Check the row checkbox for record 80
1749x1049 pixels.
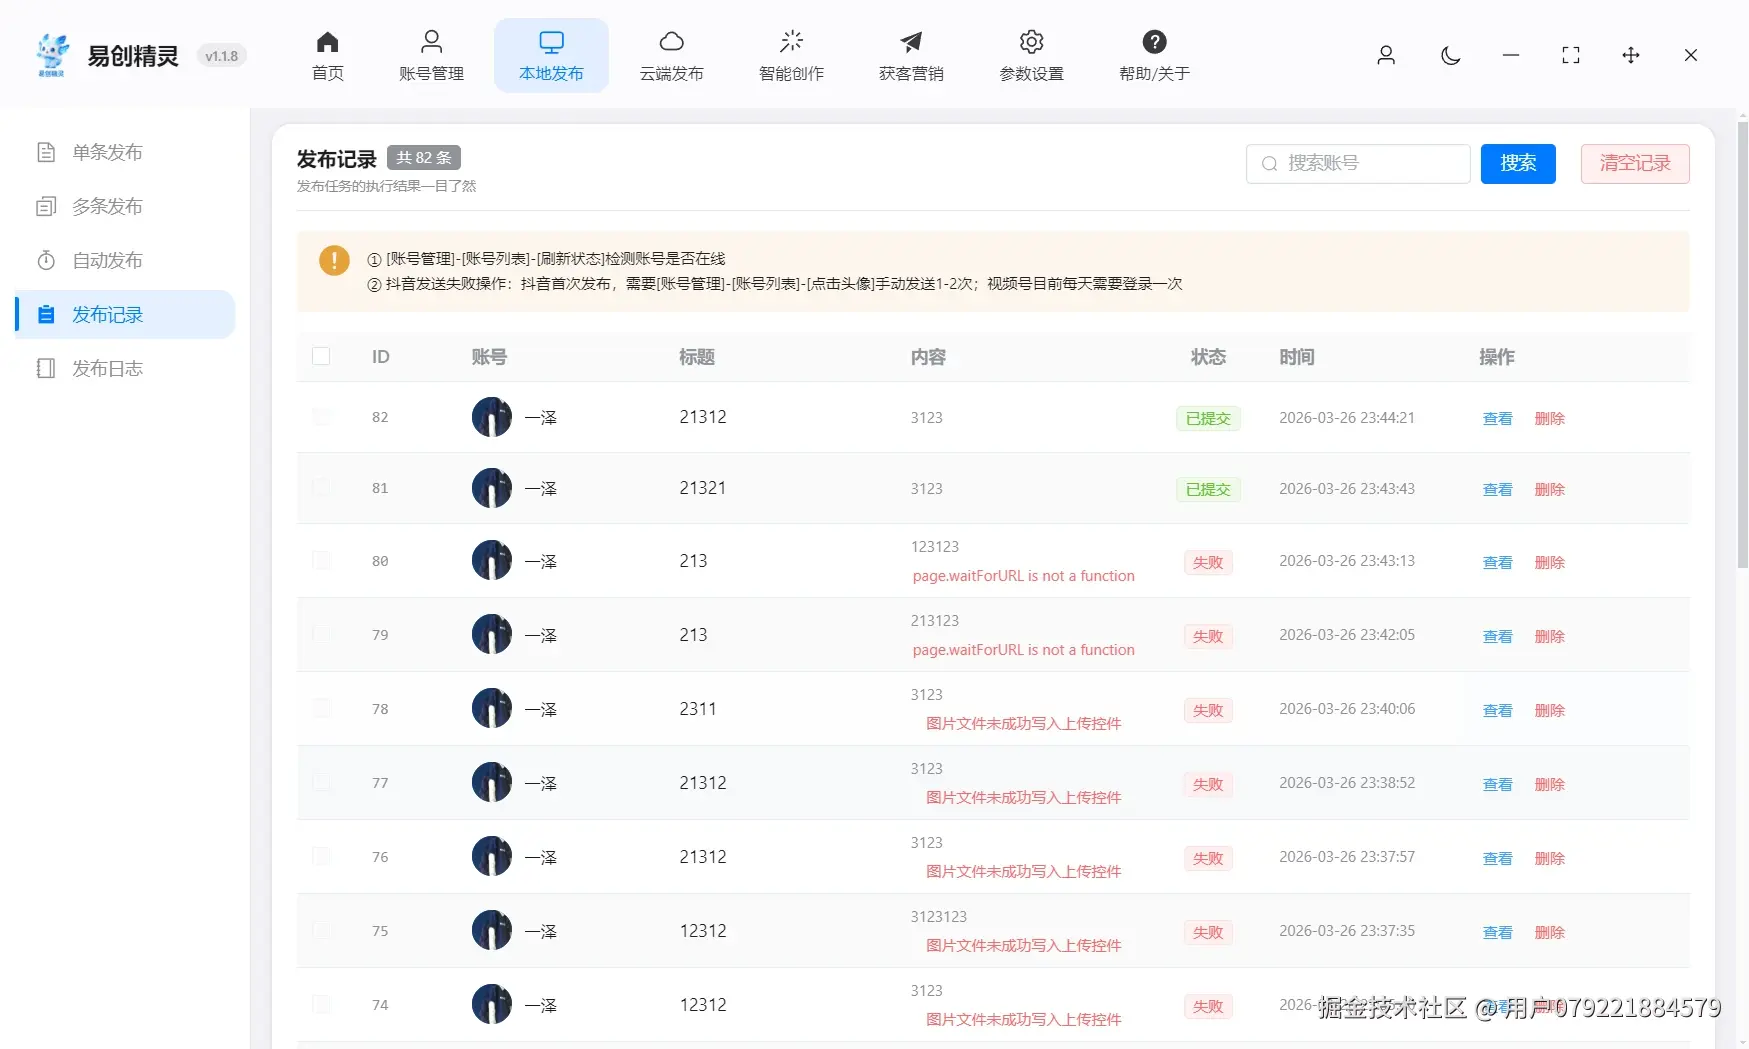[x=321, y=560]
